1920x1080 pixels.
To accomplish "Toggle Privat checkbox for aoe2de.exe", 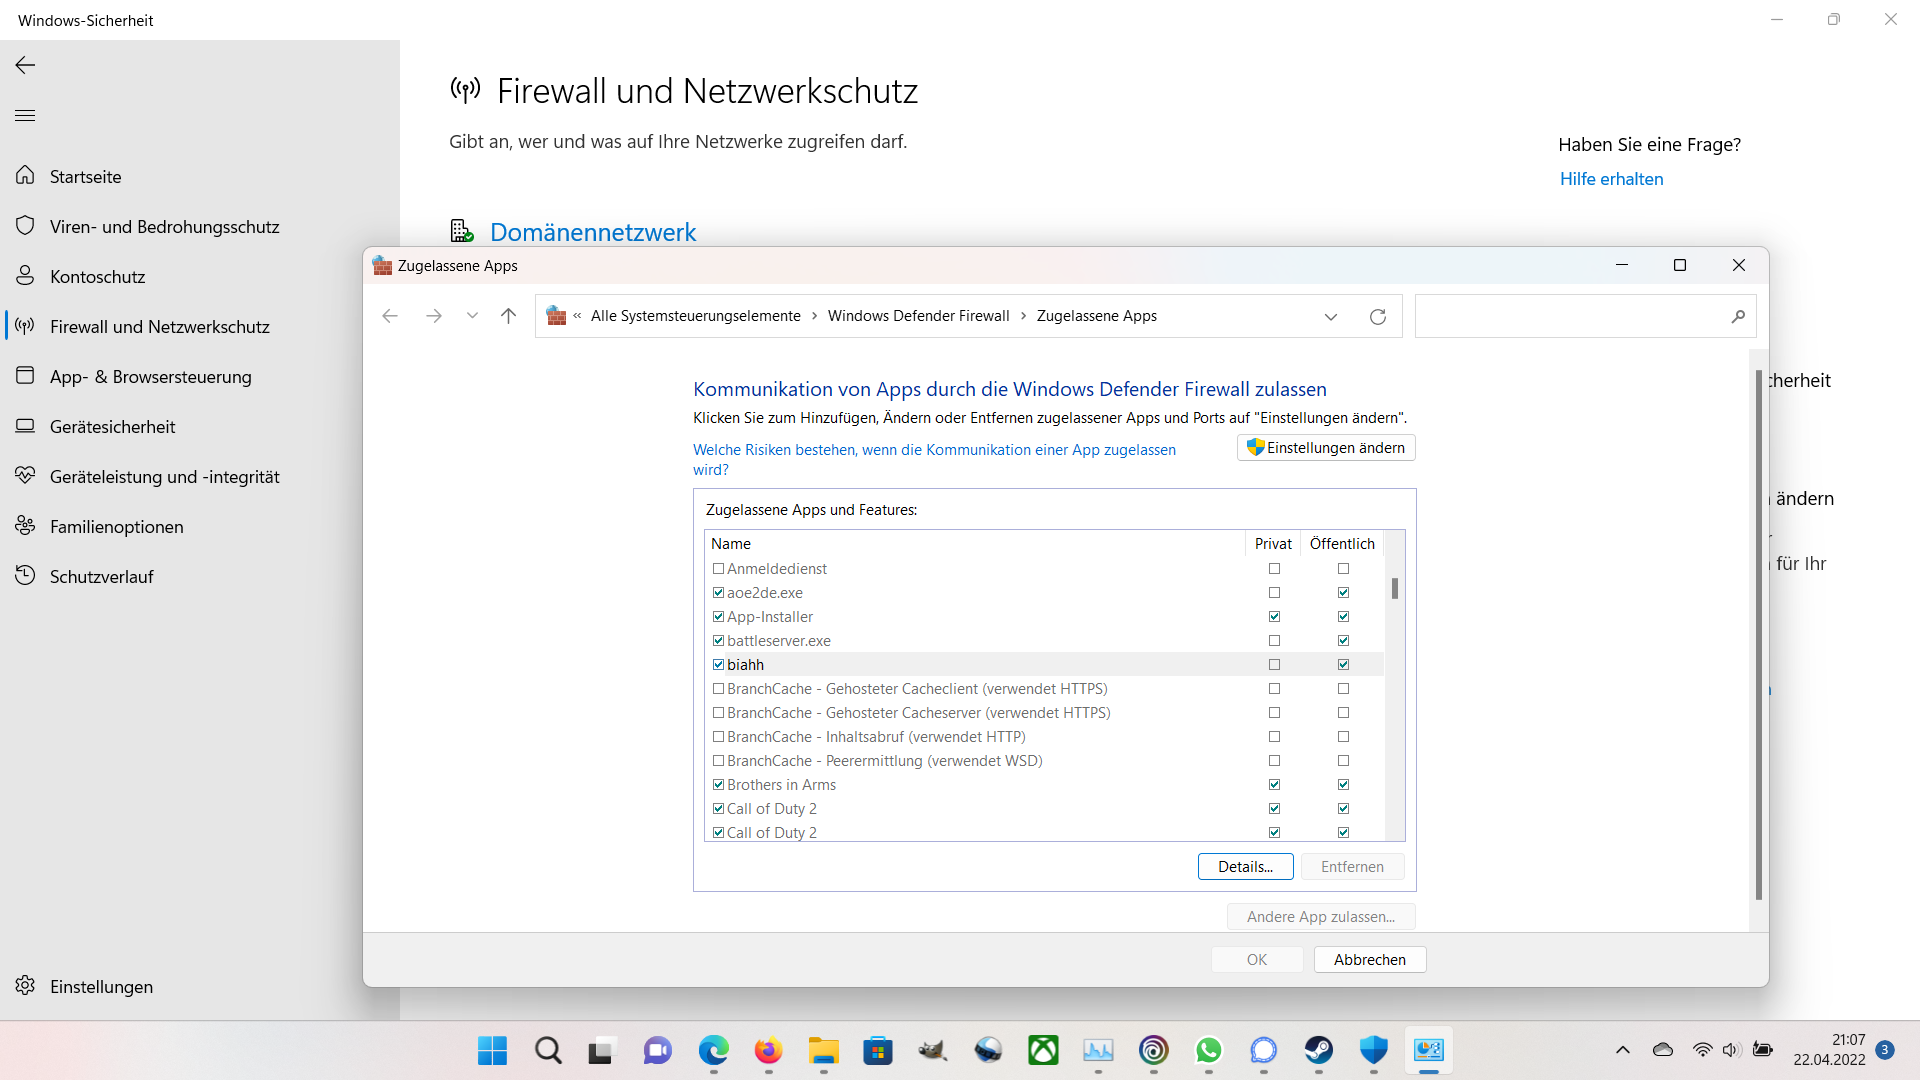I will 1274,592.
